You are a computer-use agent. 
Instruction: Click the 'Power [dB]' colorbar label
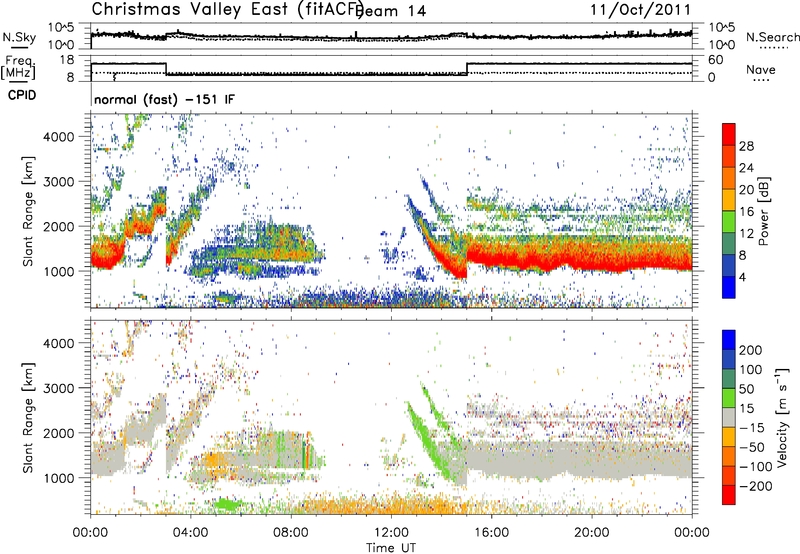[763, 211]
